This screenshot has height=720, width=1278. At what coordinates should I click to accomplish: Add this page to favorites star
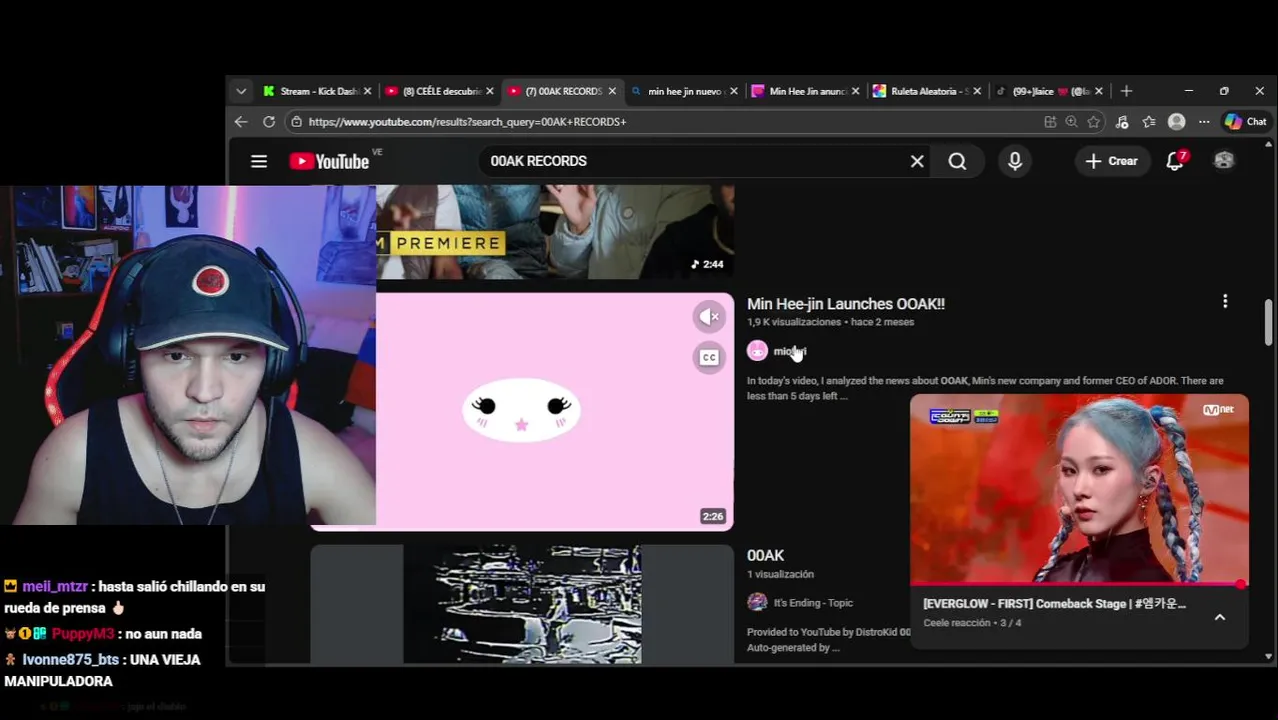click(1094, 121)
